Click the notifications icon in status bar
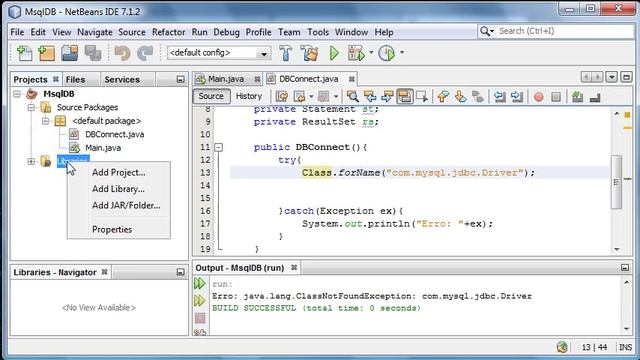 pyautogui.click(x=562, y=347)
